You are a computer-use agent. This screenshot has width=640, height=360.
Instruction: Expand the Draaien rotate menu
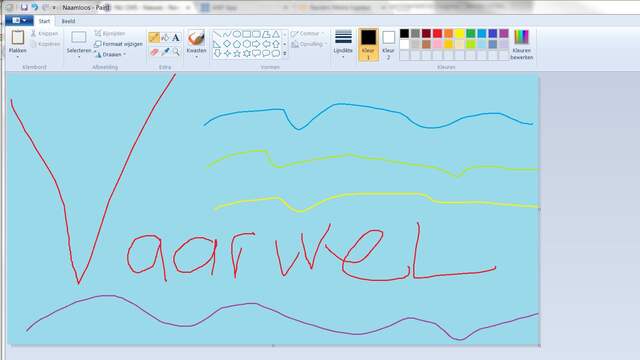[110, 54]
